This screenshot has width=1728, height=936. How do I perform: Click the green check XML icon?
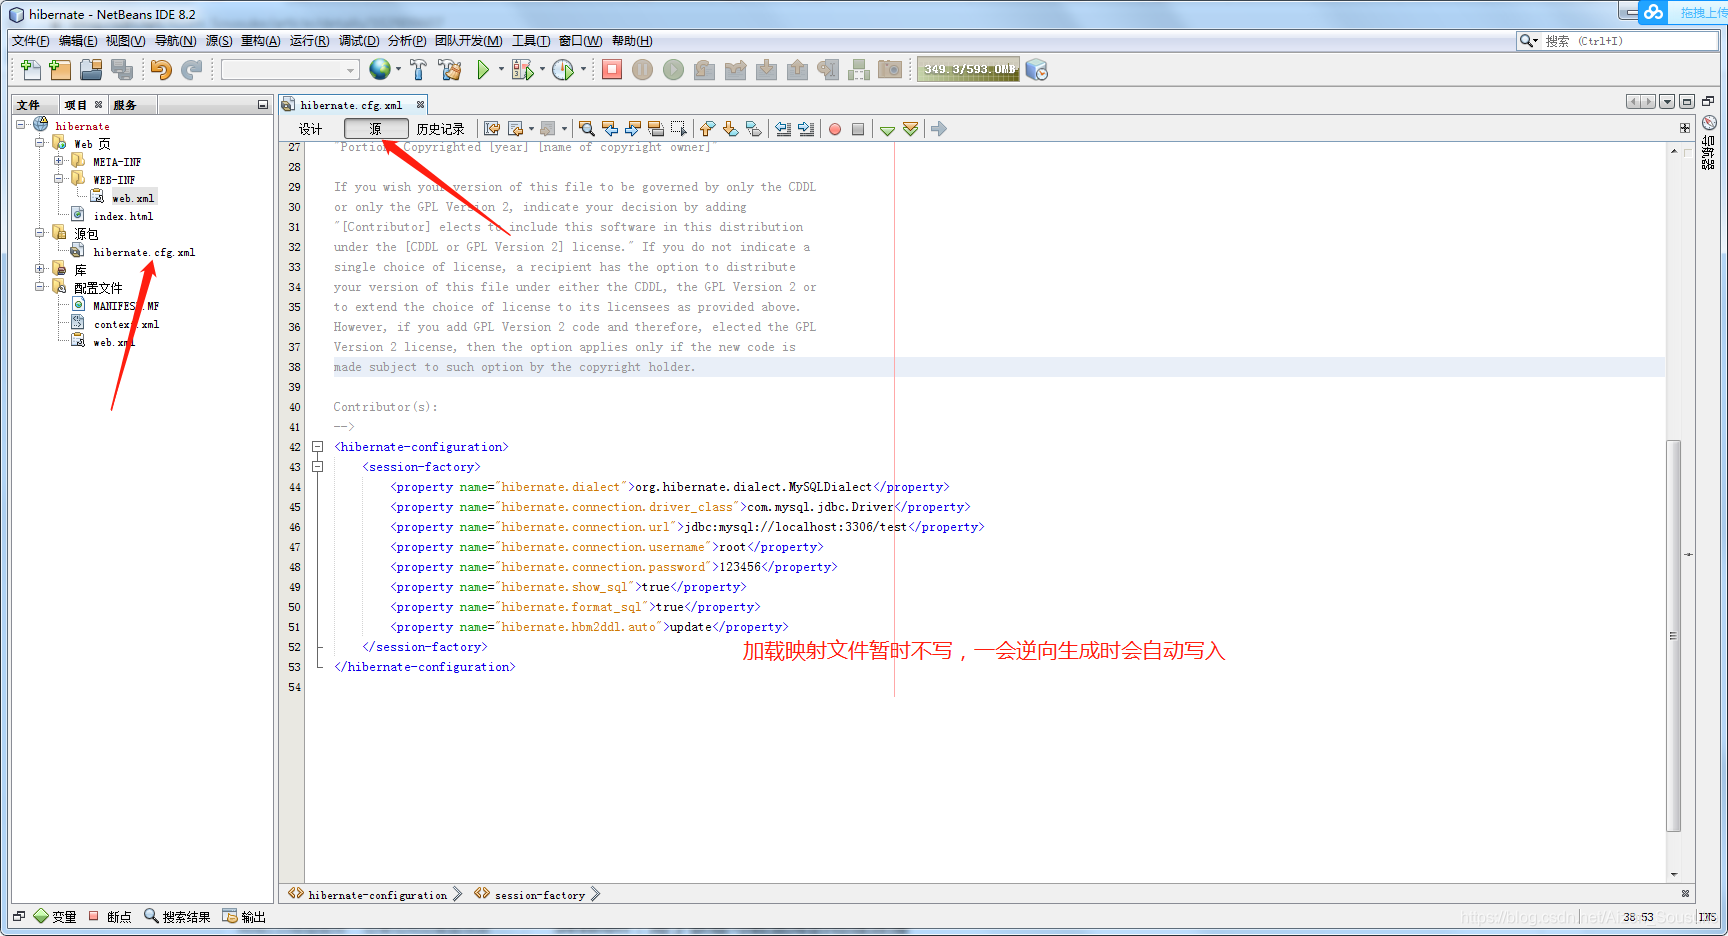887,130
